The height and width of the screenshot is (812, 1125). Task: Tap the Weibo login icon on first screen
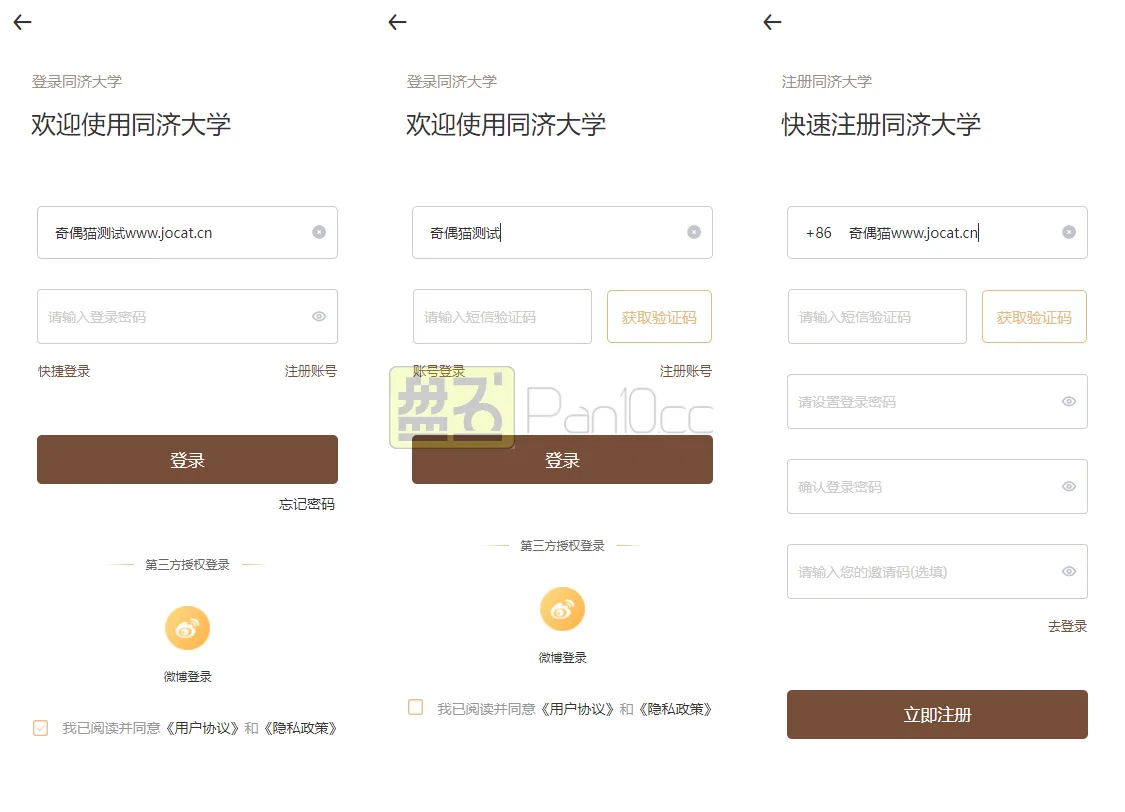(x=187, y=628)
